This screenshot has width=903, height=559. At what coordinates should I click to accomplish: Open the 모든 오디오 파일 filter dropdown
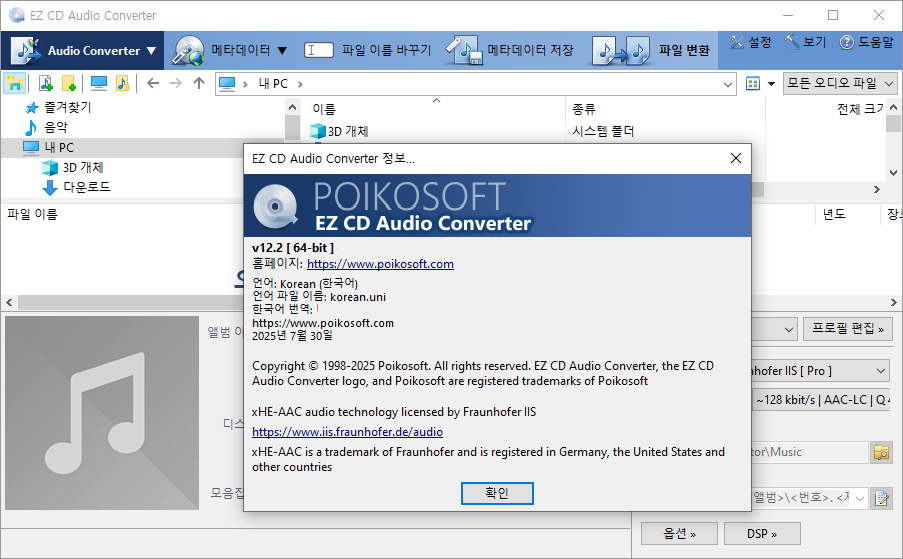click(840, 83)
